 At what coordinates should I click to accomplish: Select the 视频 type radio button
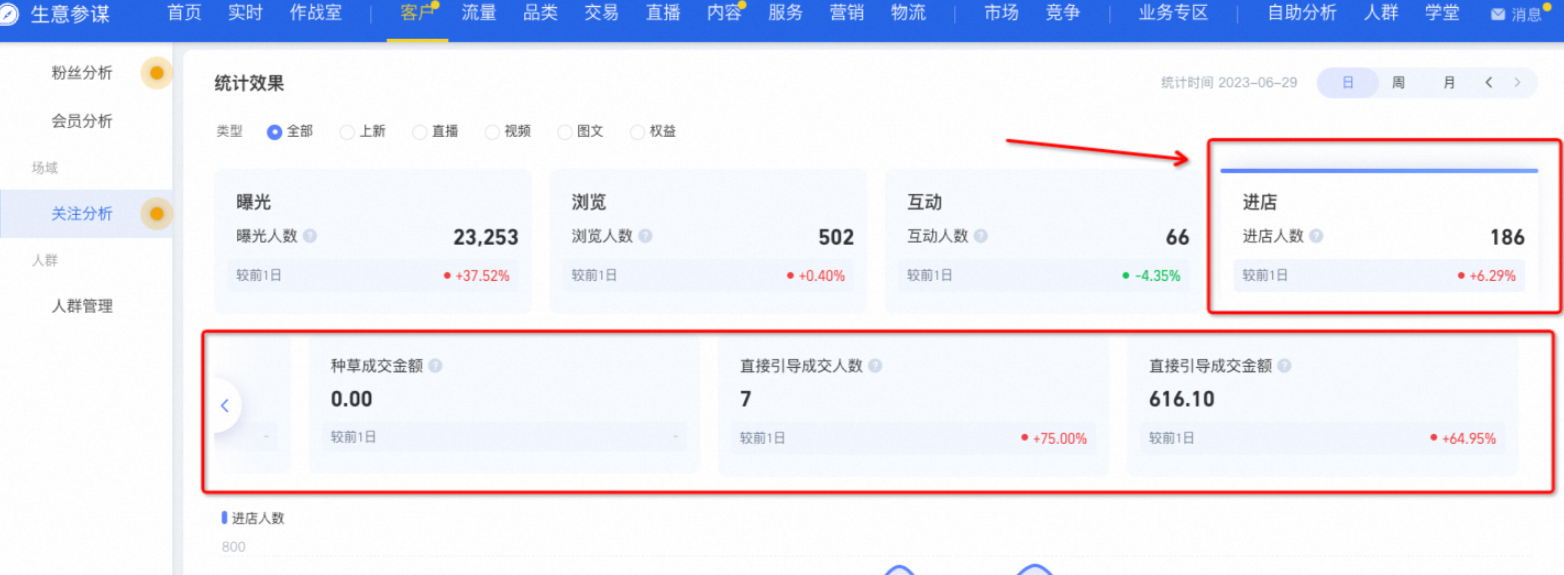(x=492, y=132)
